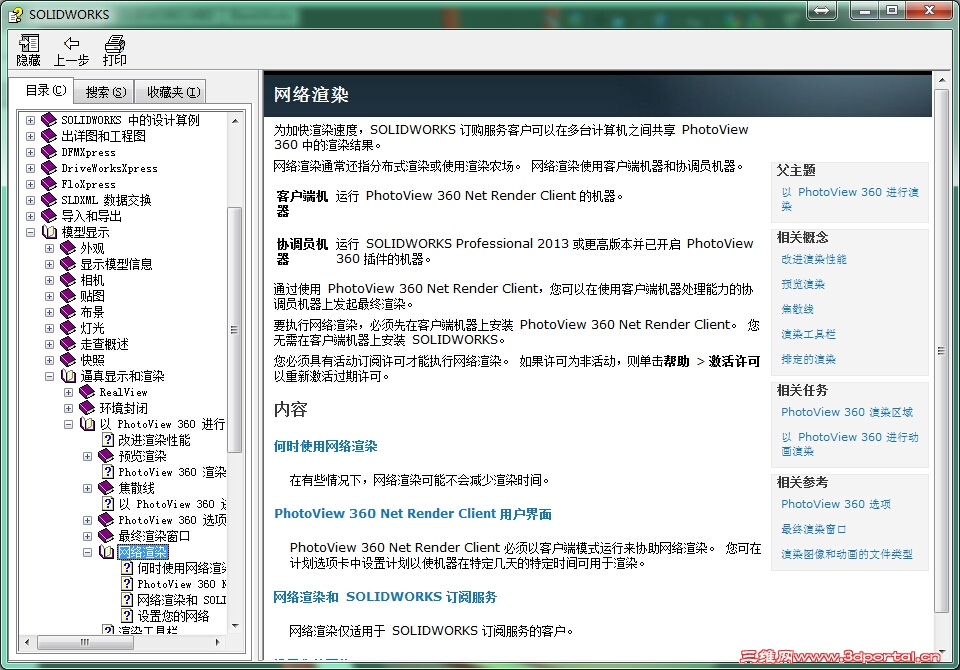Screen dimensions: 960x670
Task: Expand the PhotoView 360 选项 tree node
Action: [87, 520]
